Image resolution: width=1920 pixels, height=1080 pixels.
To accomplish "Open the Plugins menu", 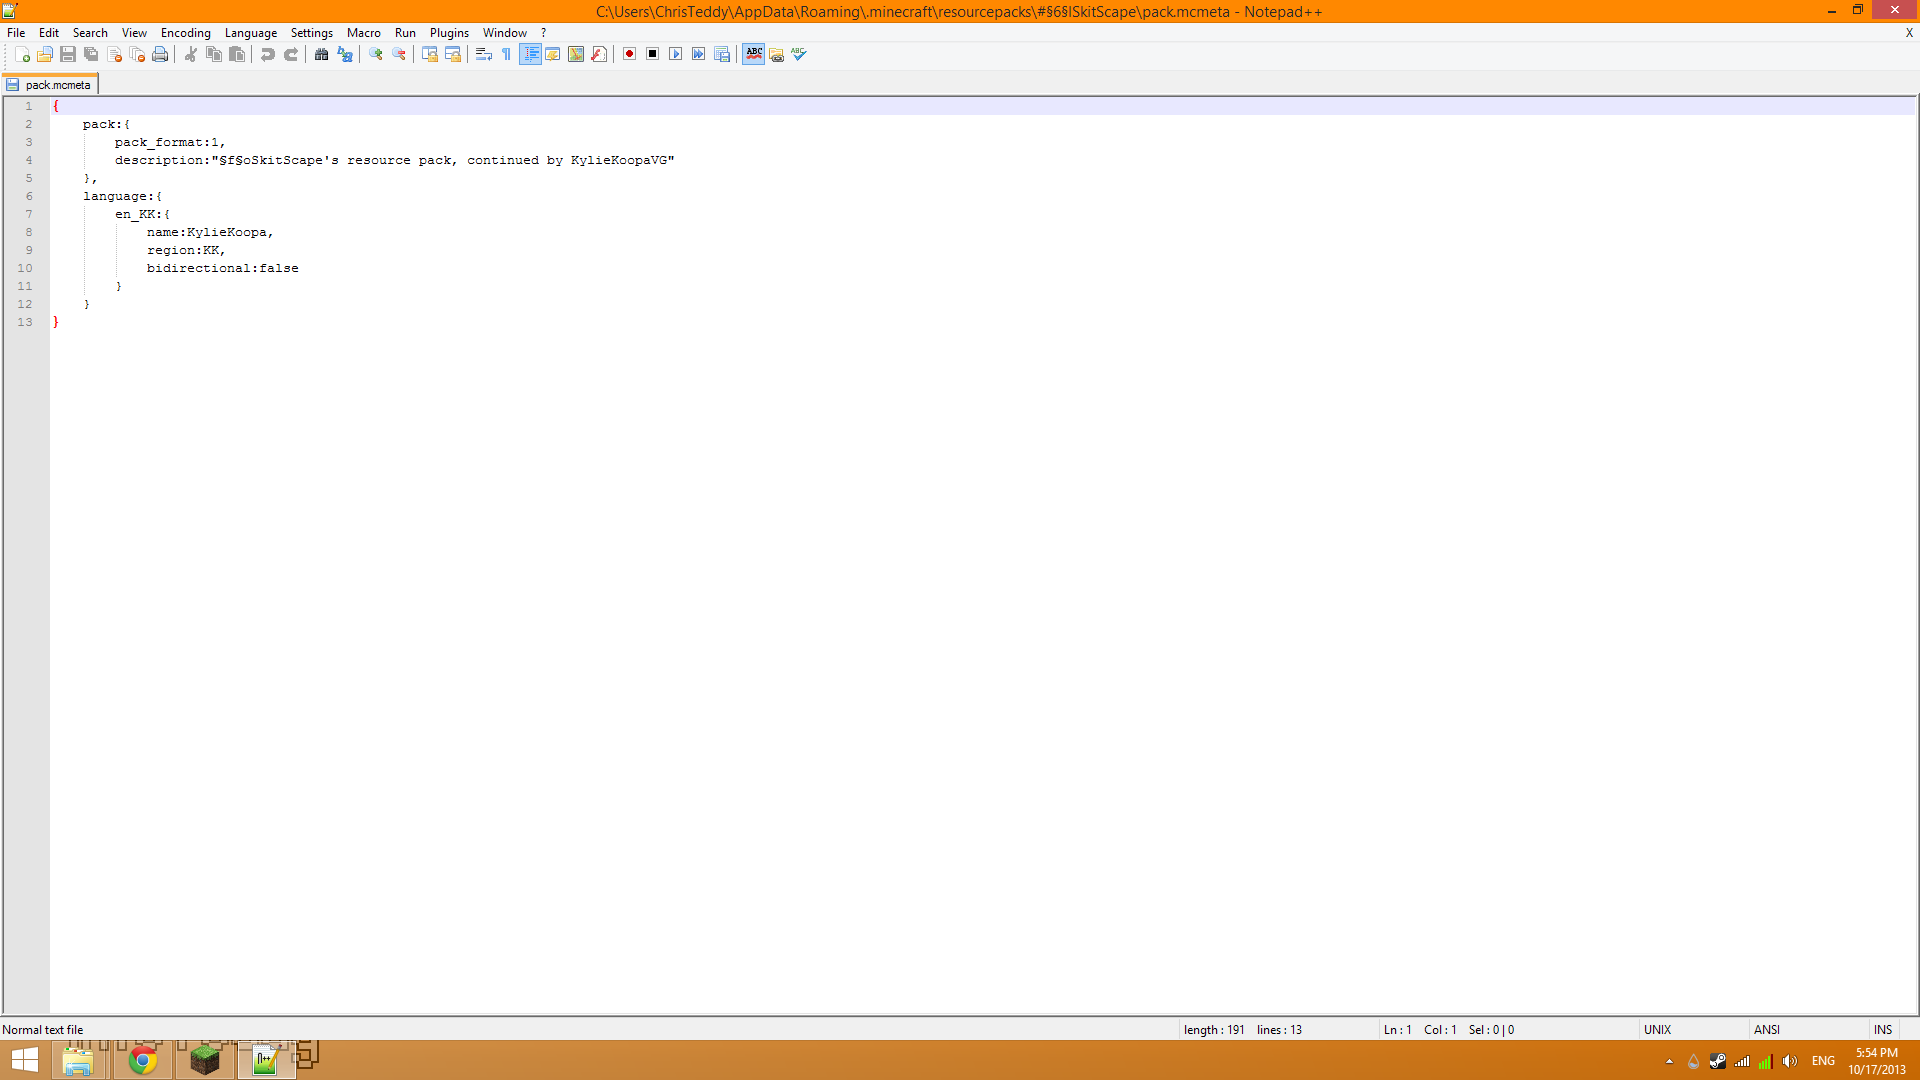I will coord(449,33).
